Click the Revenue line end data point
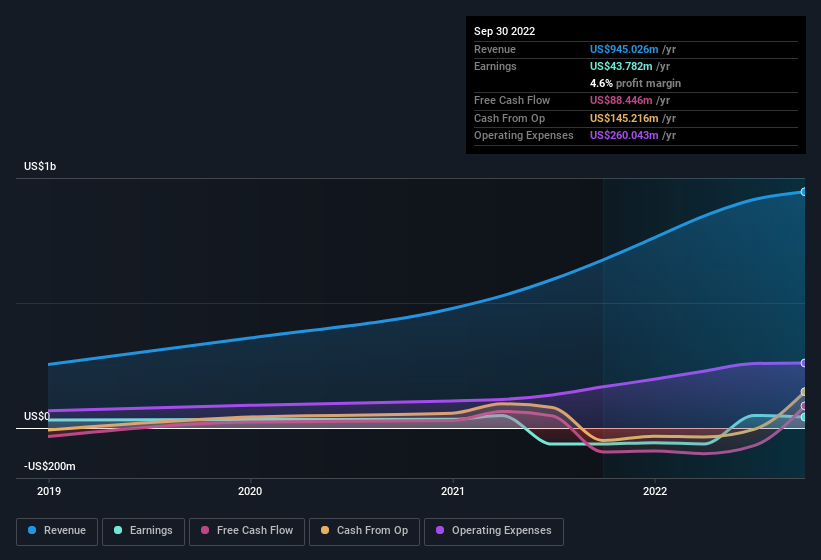This screenshot has height=560, width=821. (x=803, y=192)
